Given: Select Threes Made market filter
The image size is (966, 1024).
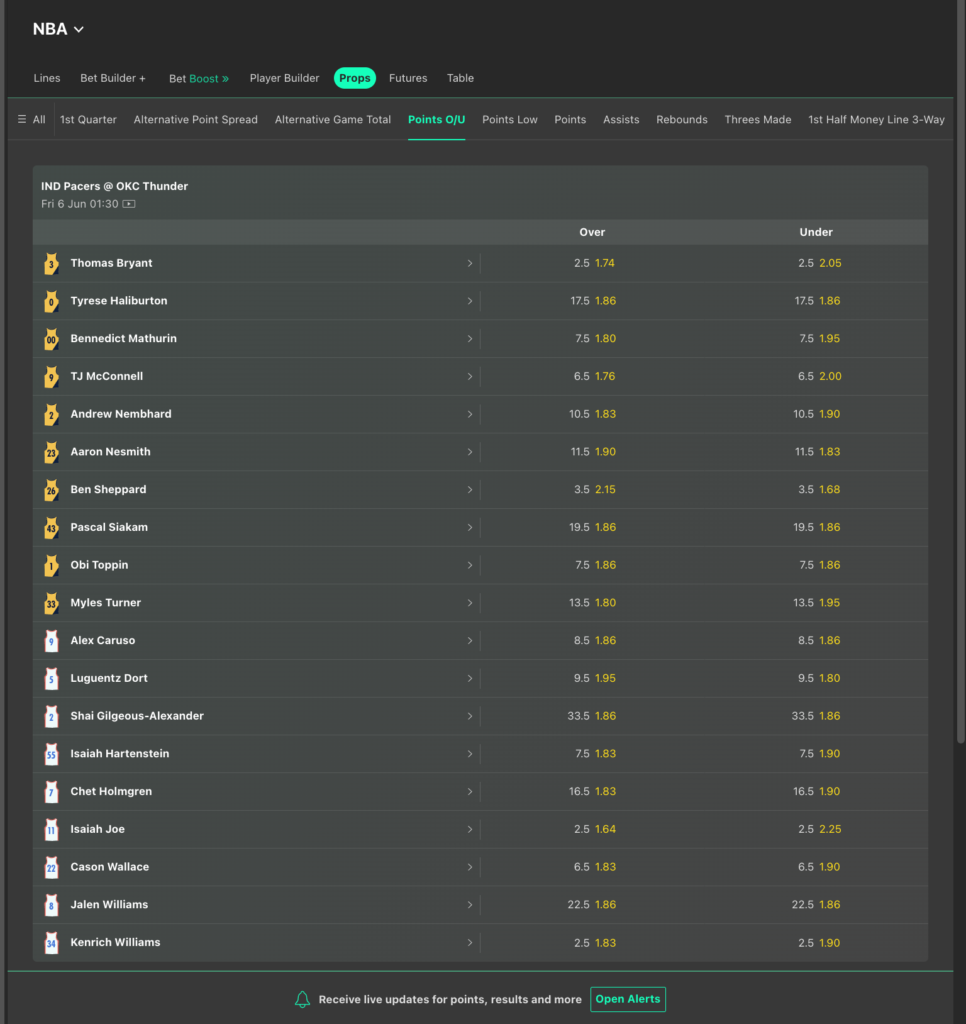Looking at the screenshot, I should [758, 120].
